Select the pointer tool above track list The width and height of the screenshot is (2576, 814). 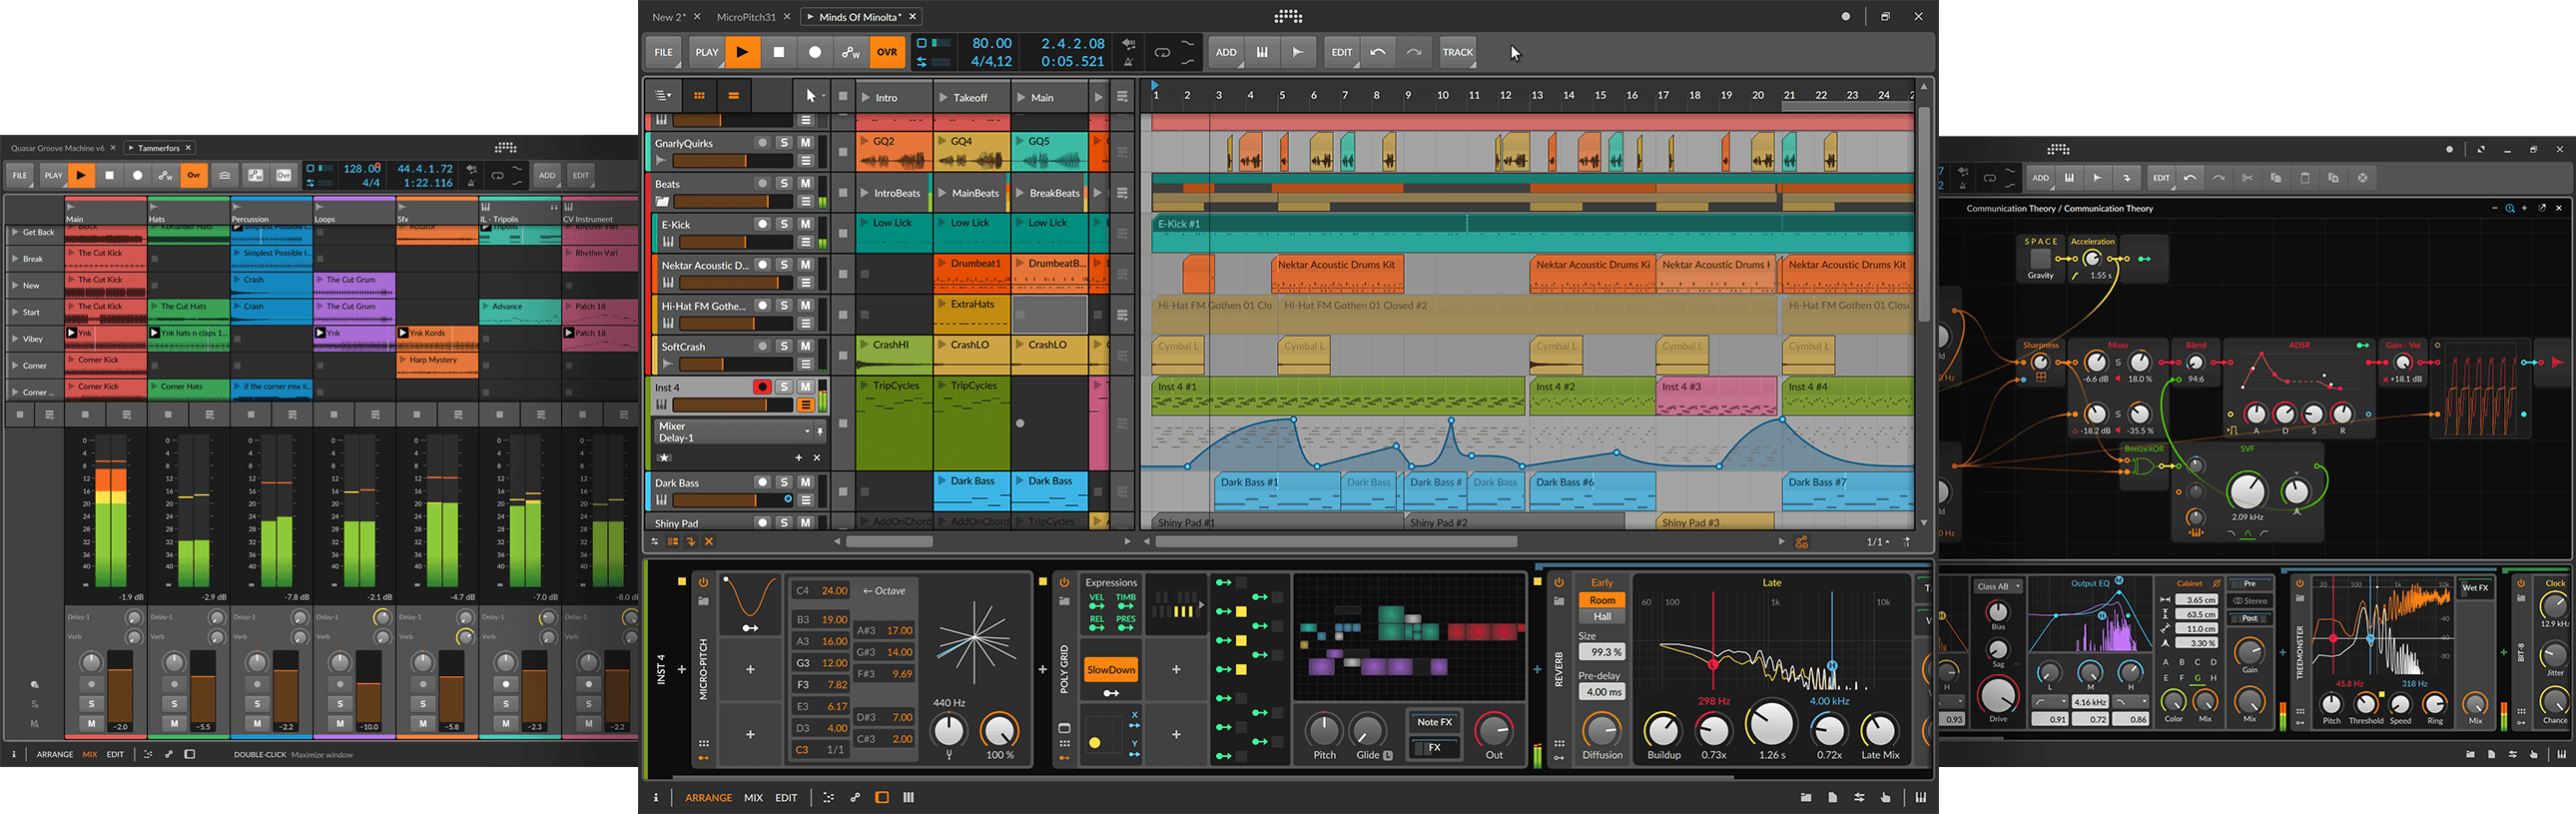[x=810, y=96]
